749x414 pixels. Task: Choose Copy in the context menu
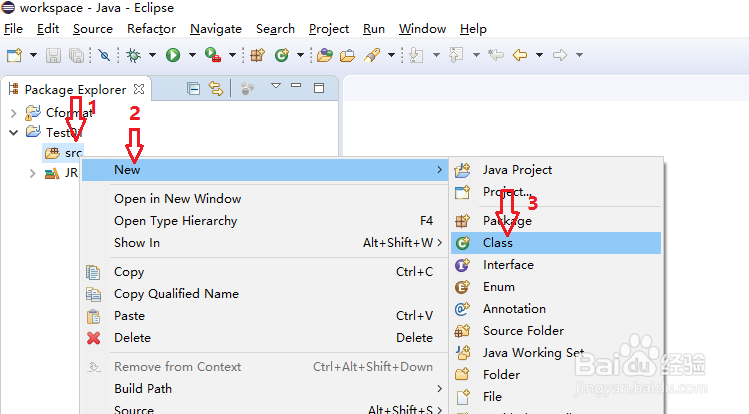tap(265, 272)
